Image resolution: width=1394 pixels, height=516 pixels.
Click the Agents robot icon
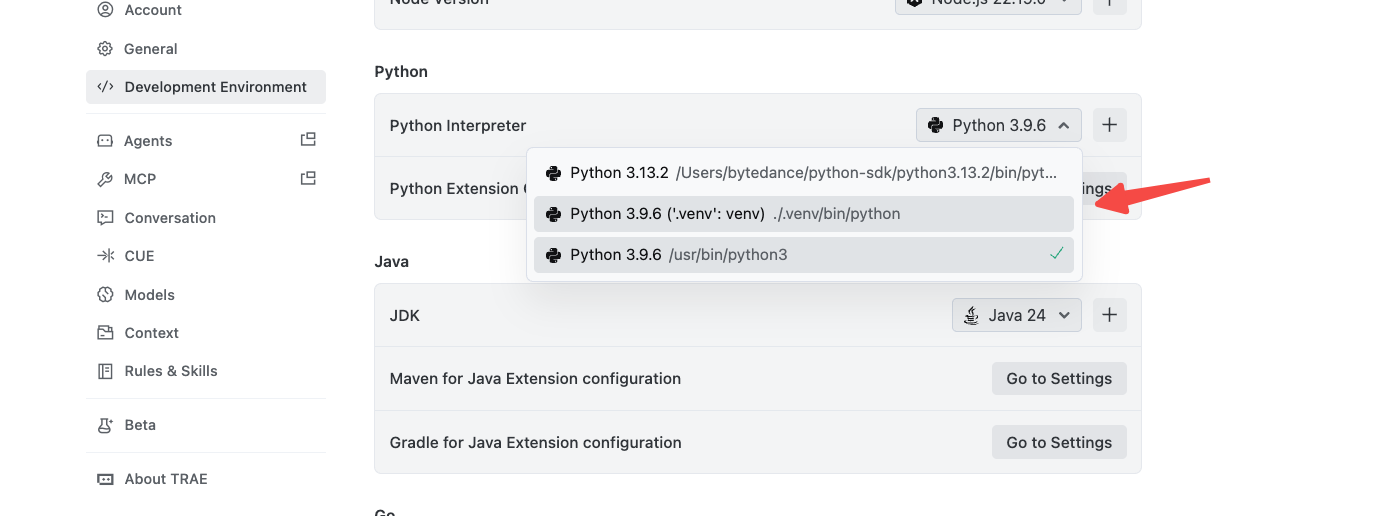click(105, 141)
